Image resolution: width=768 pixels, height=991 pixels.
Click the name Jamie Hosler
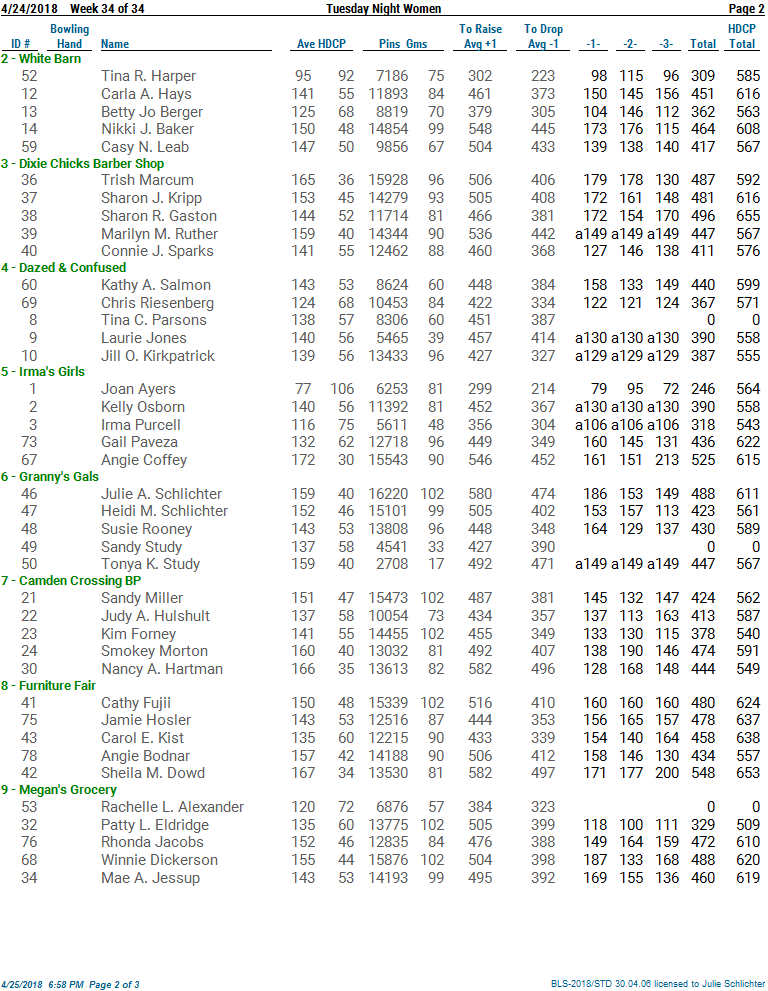(145, 720)
